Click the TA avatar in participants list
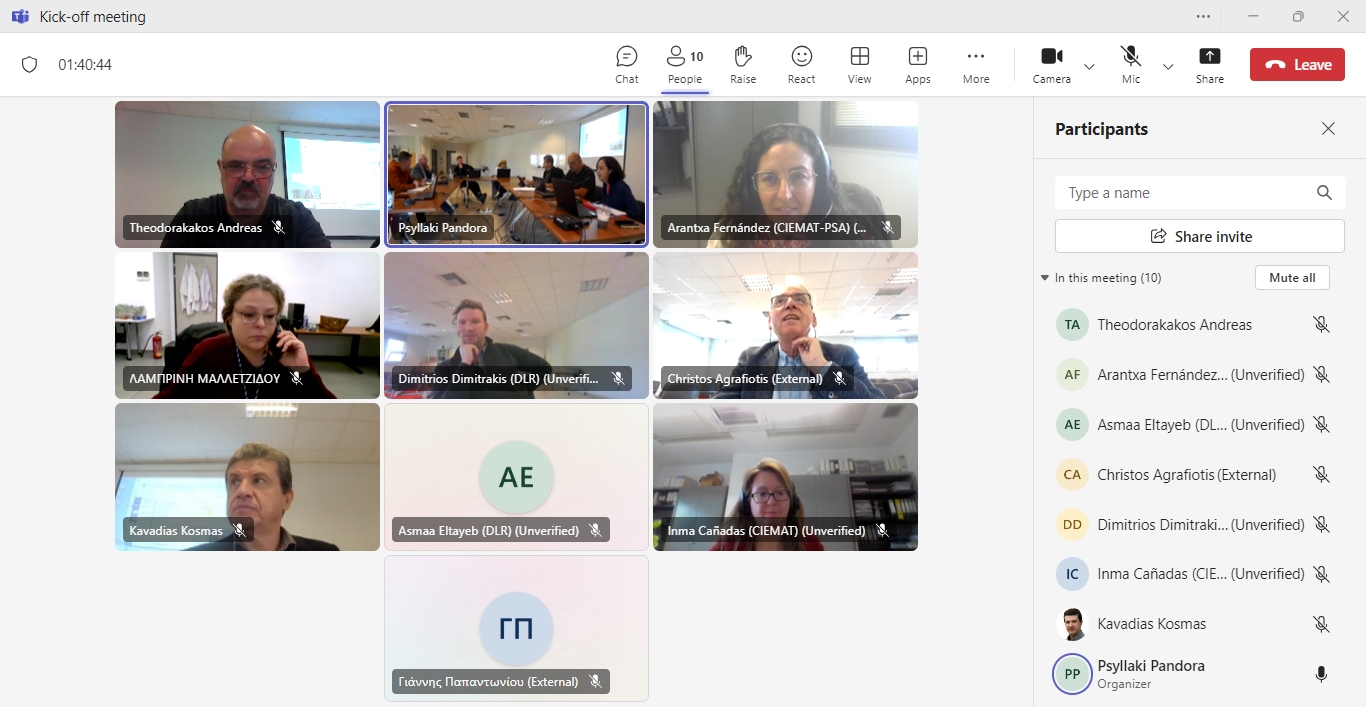Viewport: 1366px width, 707px height. 1072,325
